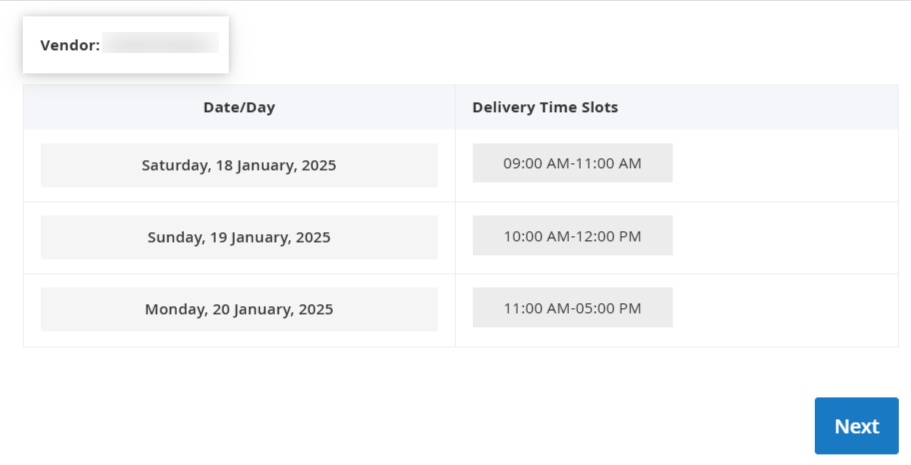This screenshot has width=911, height=465.
Task: Click the Next button
Action: 856,426
